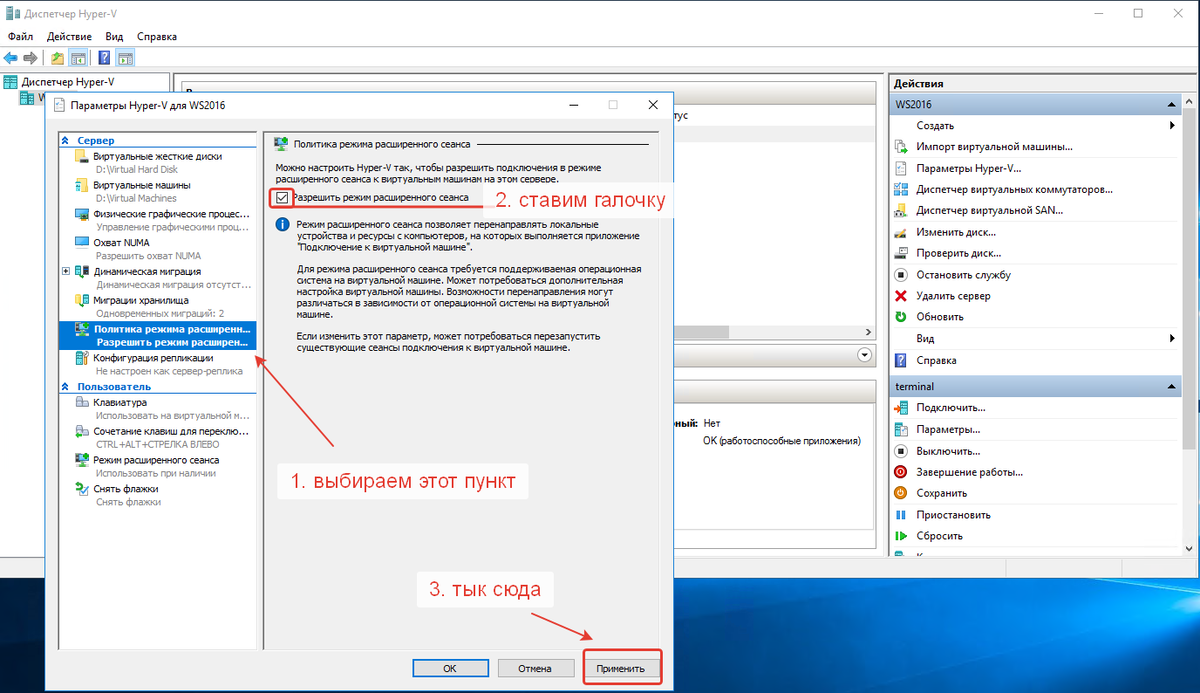Open the Действие menu
Screen dimensions: 1200x693
(69, 36)
